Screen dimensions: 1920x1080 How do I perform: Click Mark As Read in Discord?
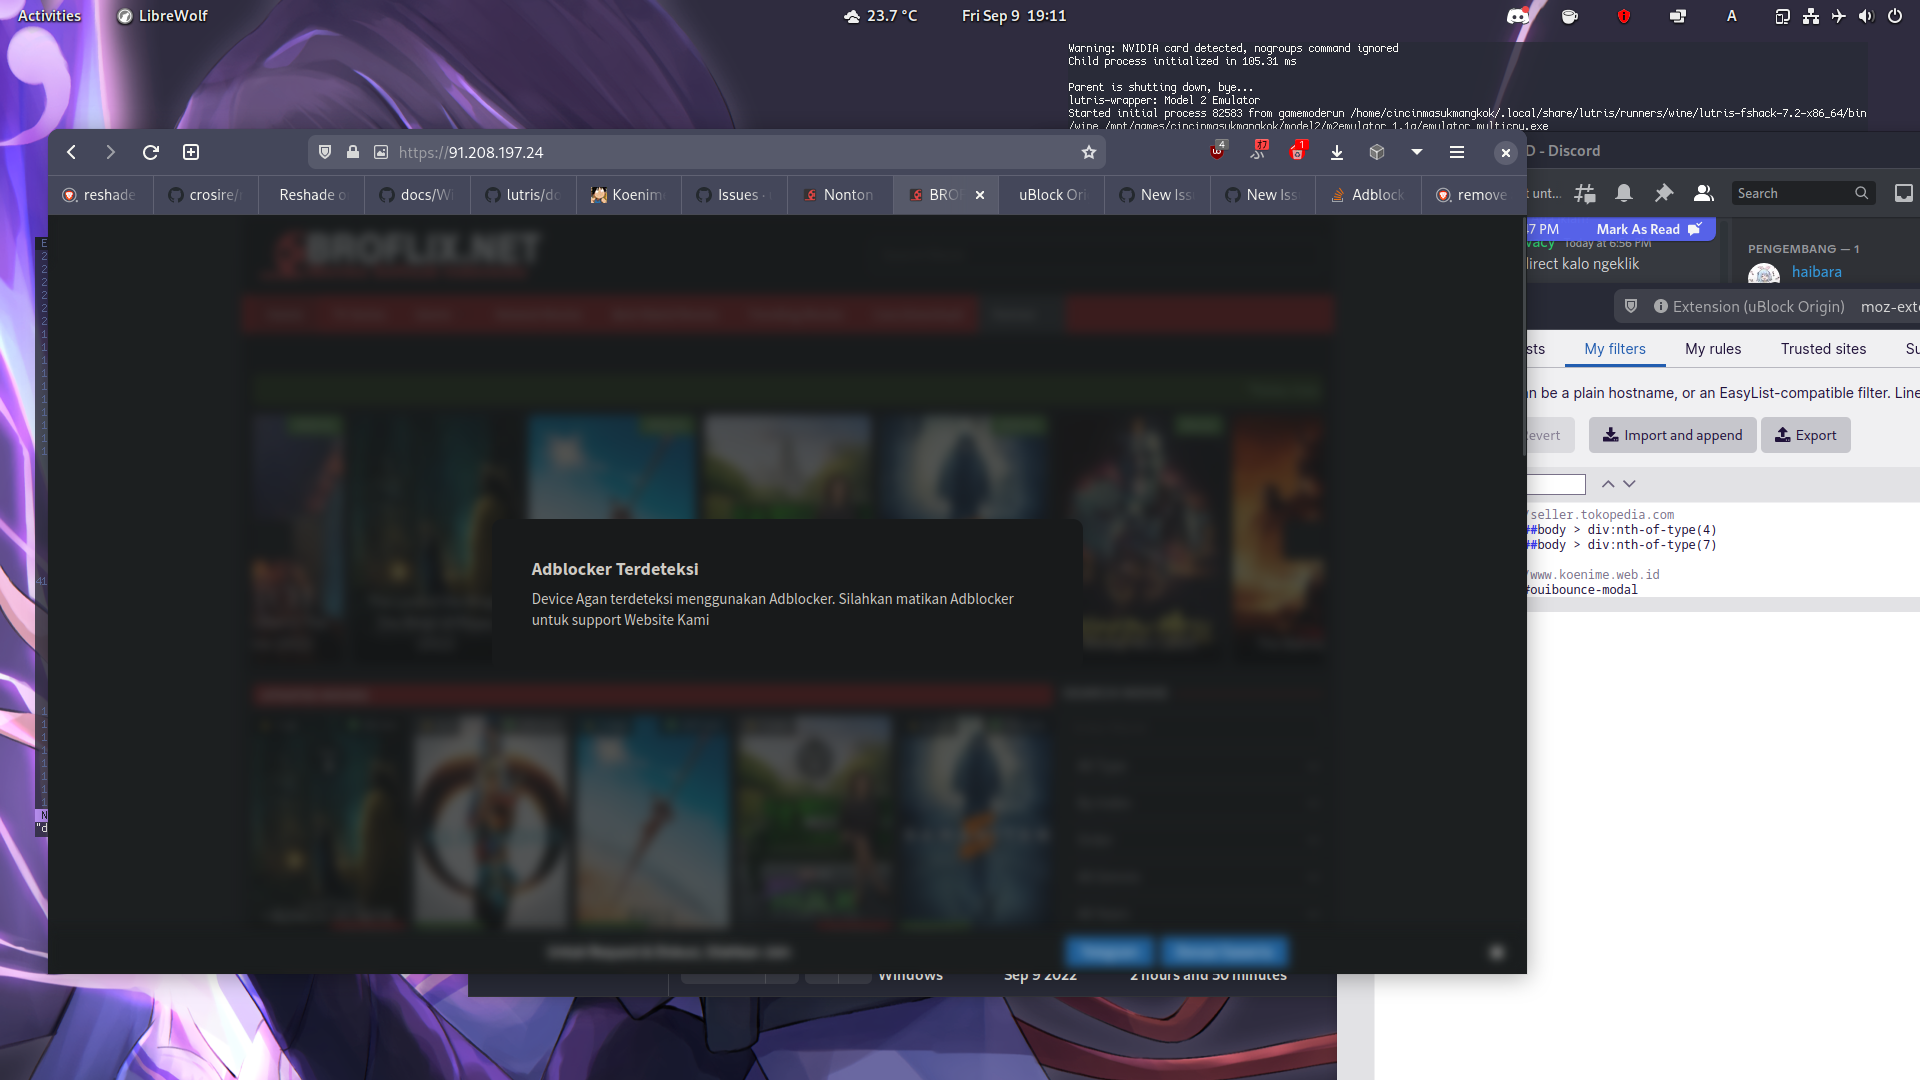[x=1648, y=229]
